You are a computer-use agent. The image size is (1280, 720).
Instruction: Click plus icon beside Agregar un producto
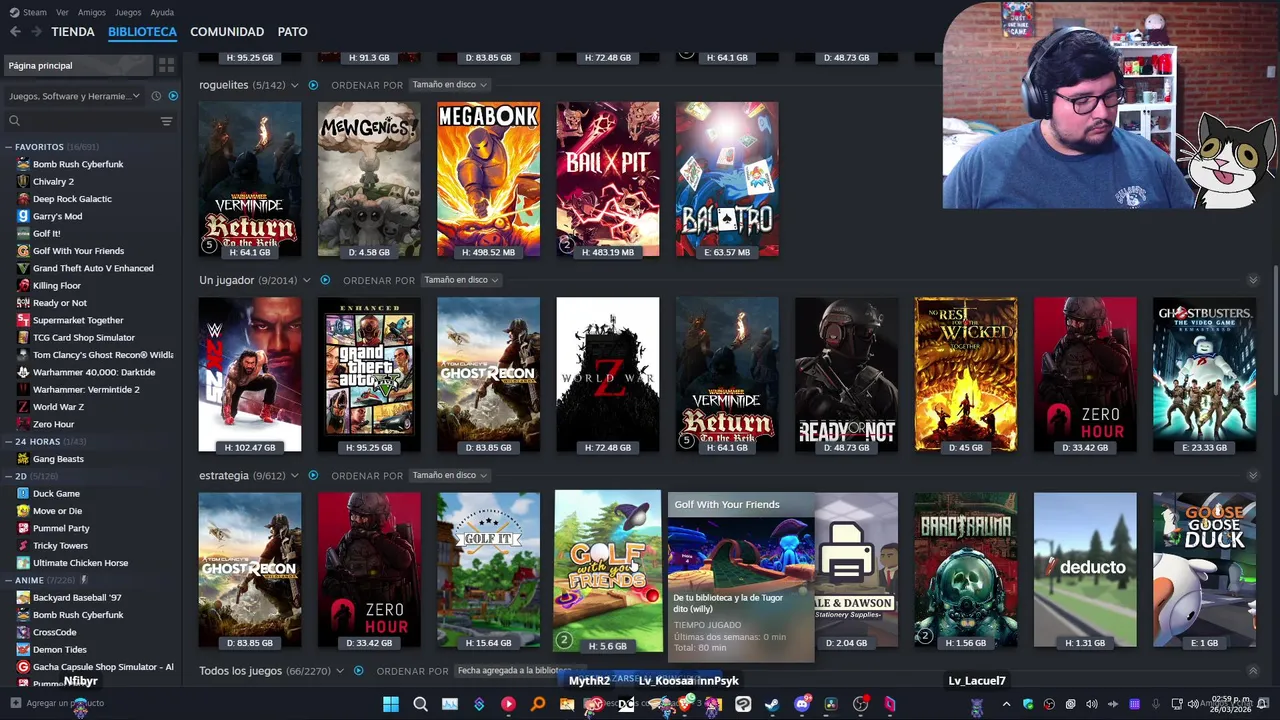pos(15,703)
